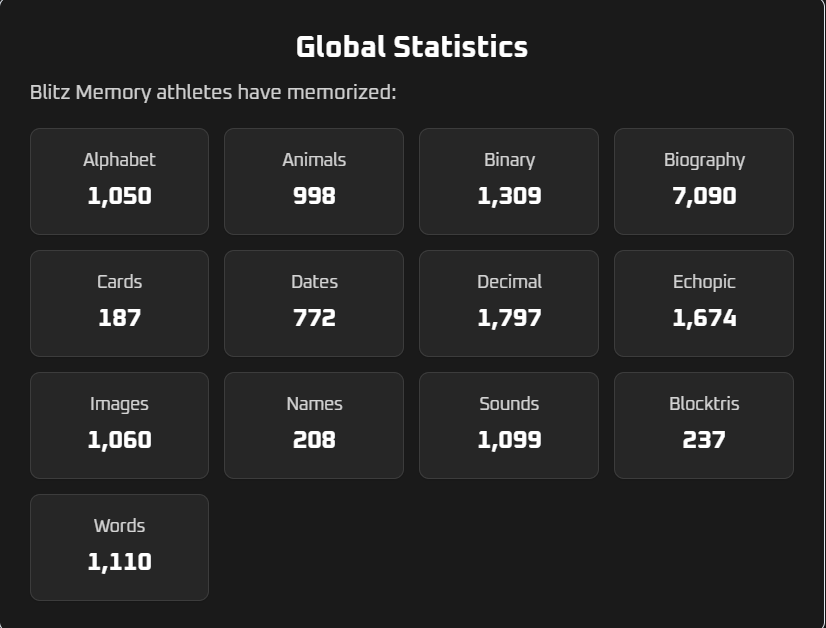Screen dimensions: 826x628
Task: Click the Alphabet statistics card
Action: (119, 180)
